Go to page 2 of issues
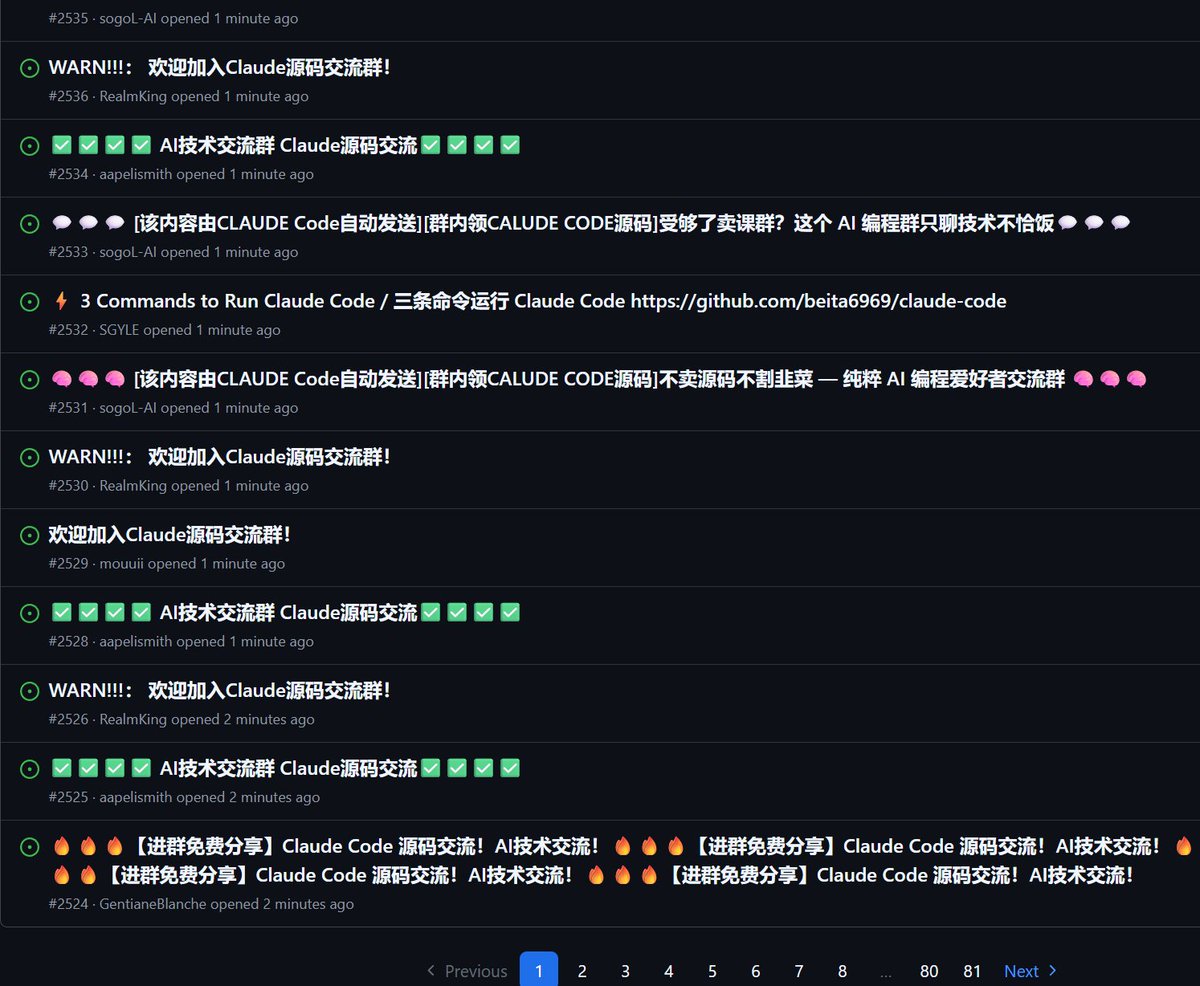1200x986 pixels. click(582, 971)
